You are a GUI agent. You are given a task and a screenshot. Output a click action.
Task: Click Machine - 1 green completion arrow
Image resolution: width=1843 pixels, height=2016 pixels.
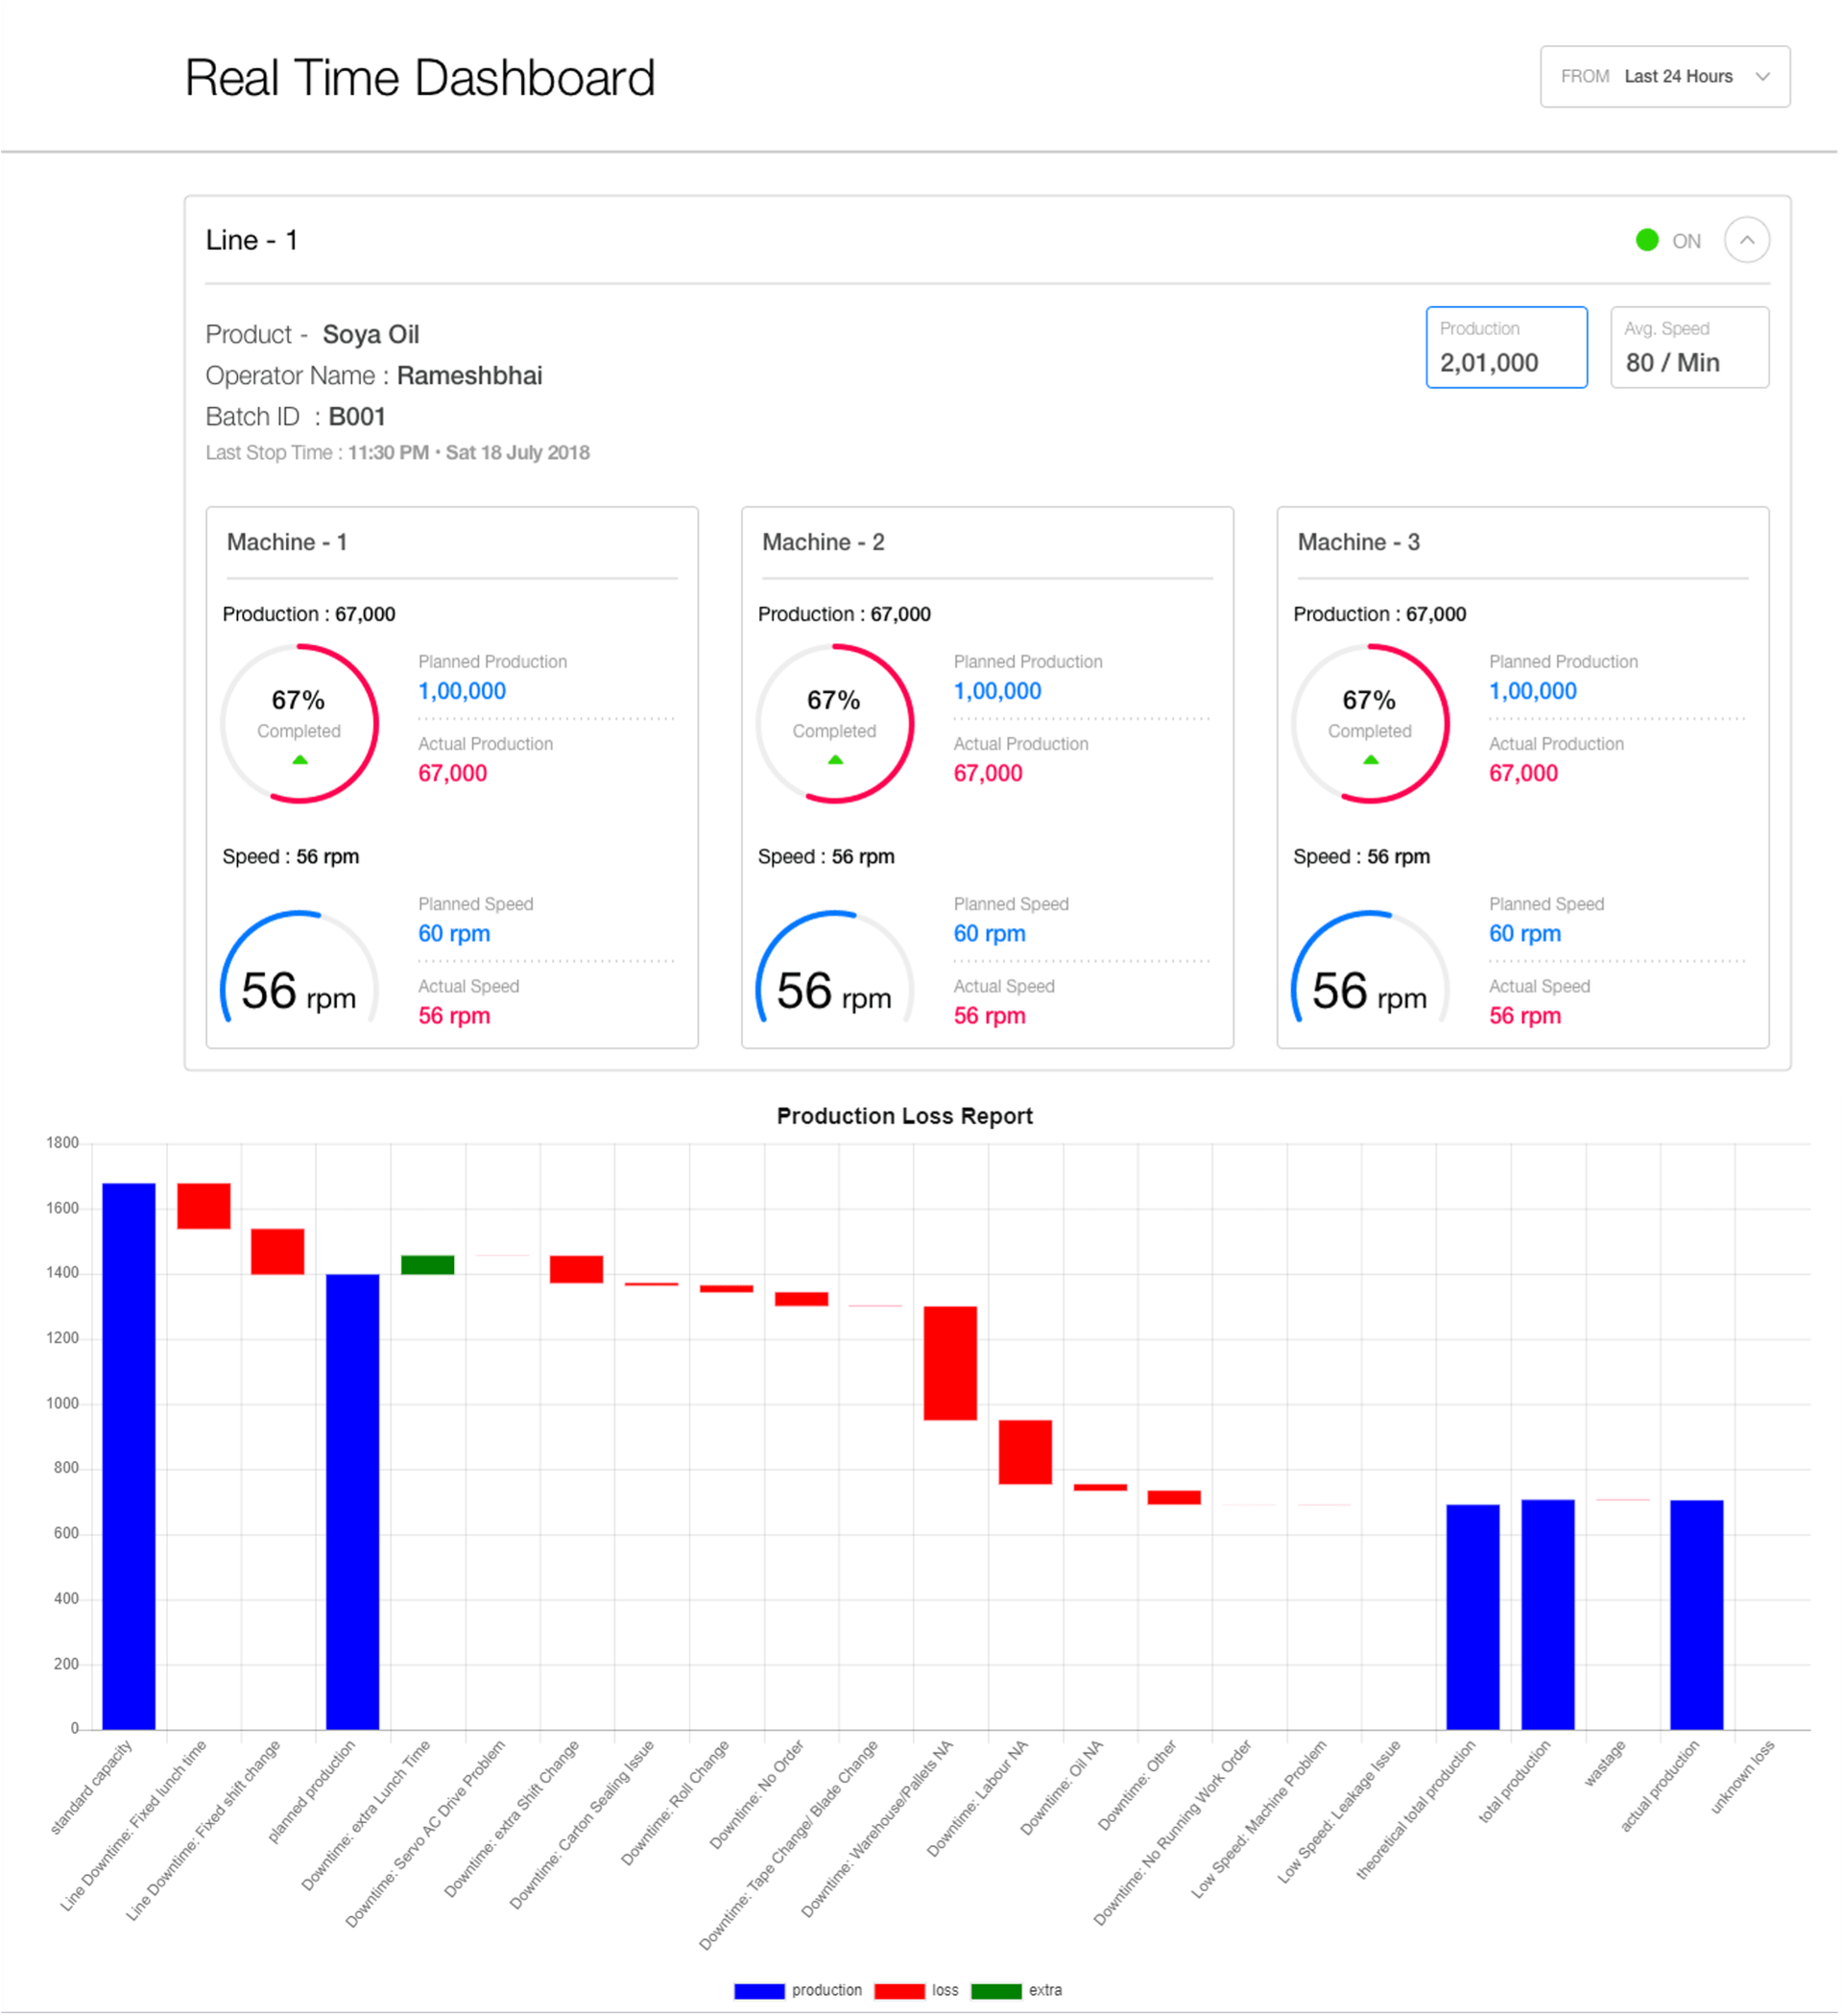point(299,760)
